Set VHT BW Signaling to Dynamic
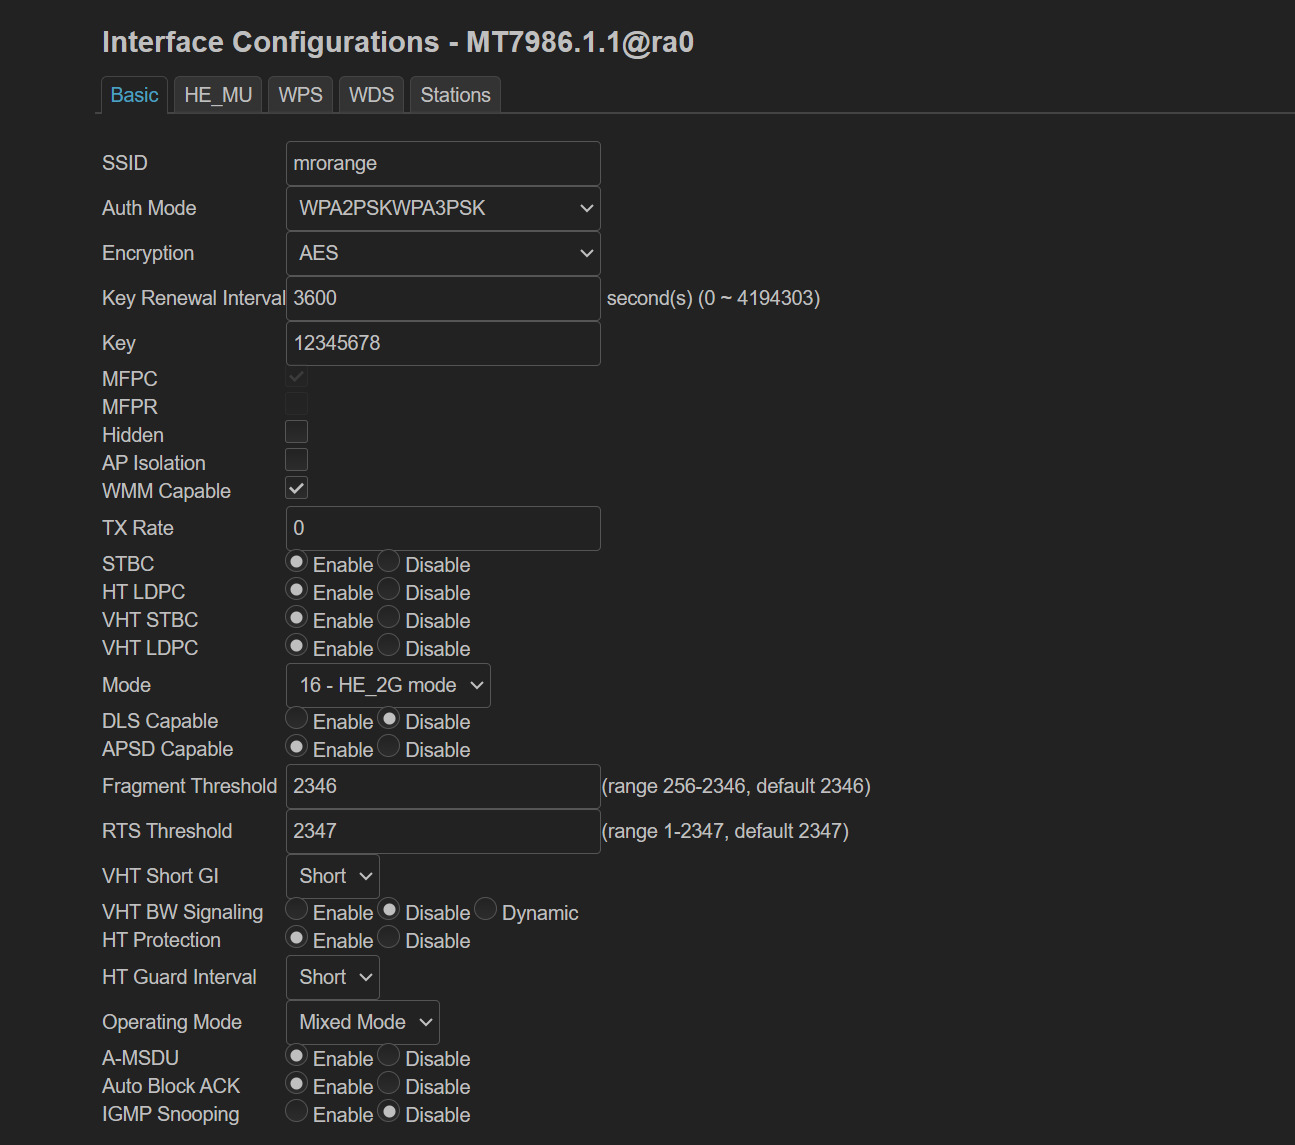 point(486,910)
